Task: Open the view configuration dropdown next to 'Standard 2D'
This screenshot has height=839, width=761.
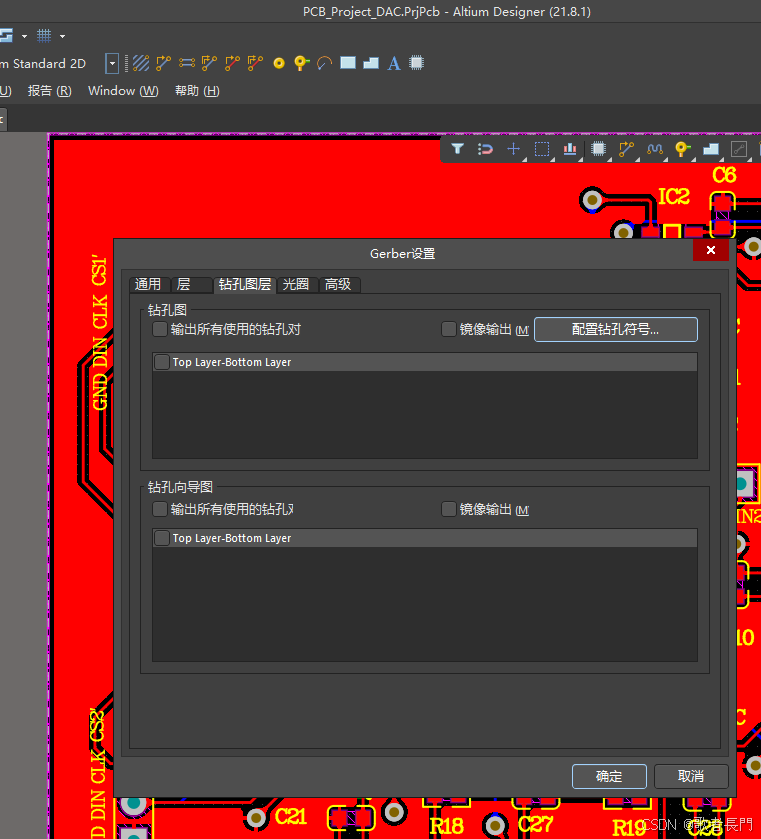Action: (x=112, y=64)
